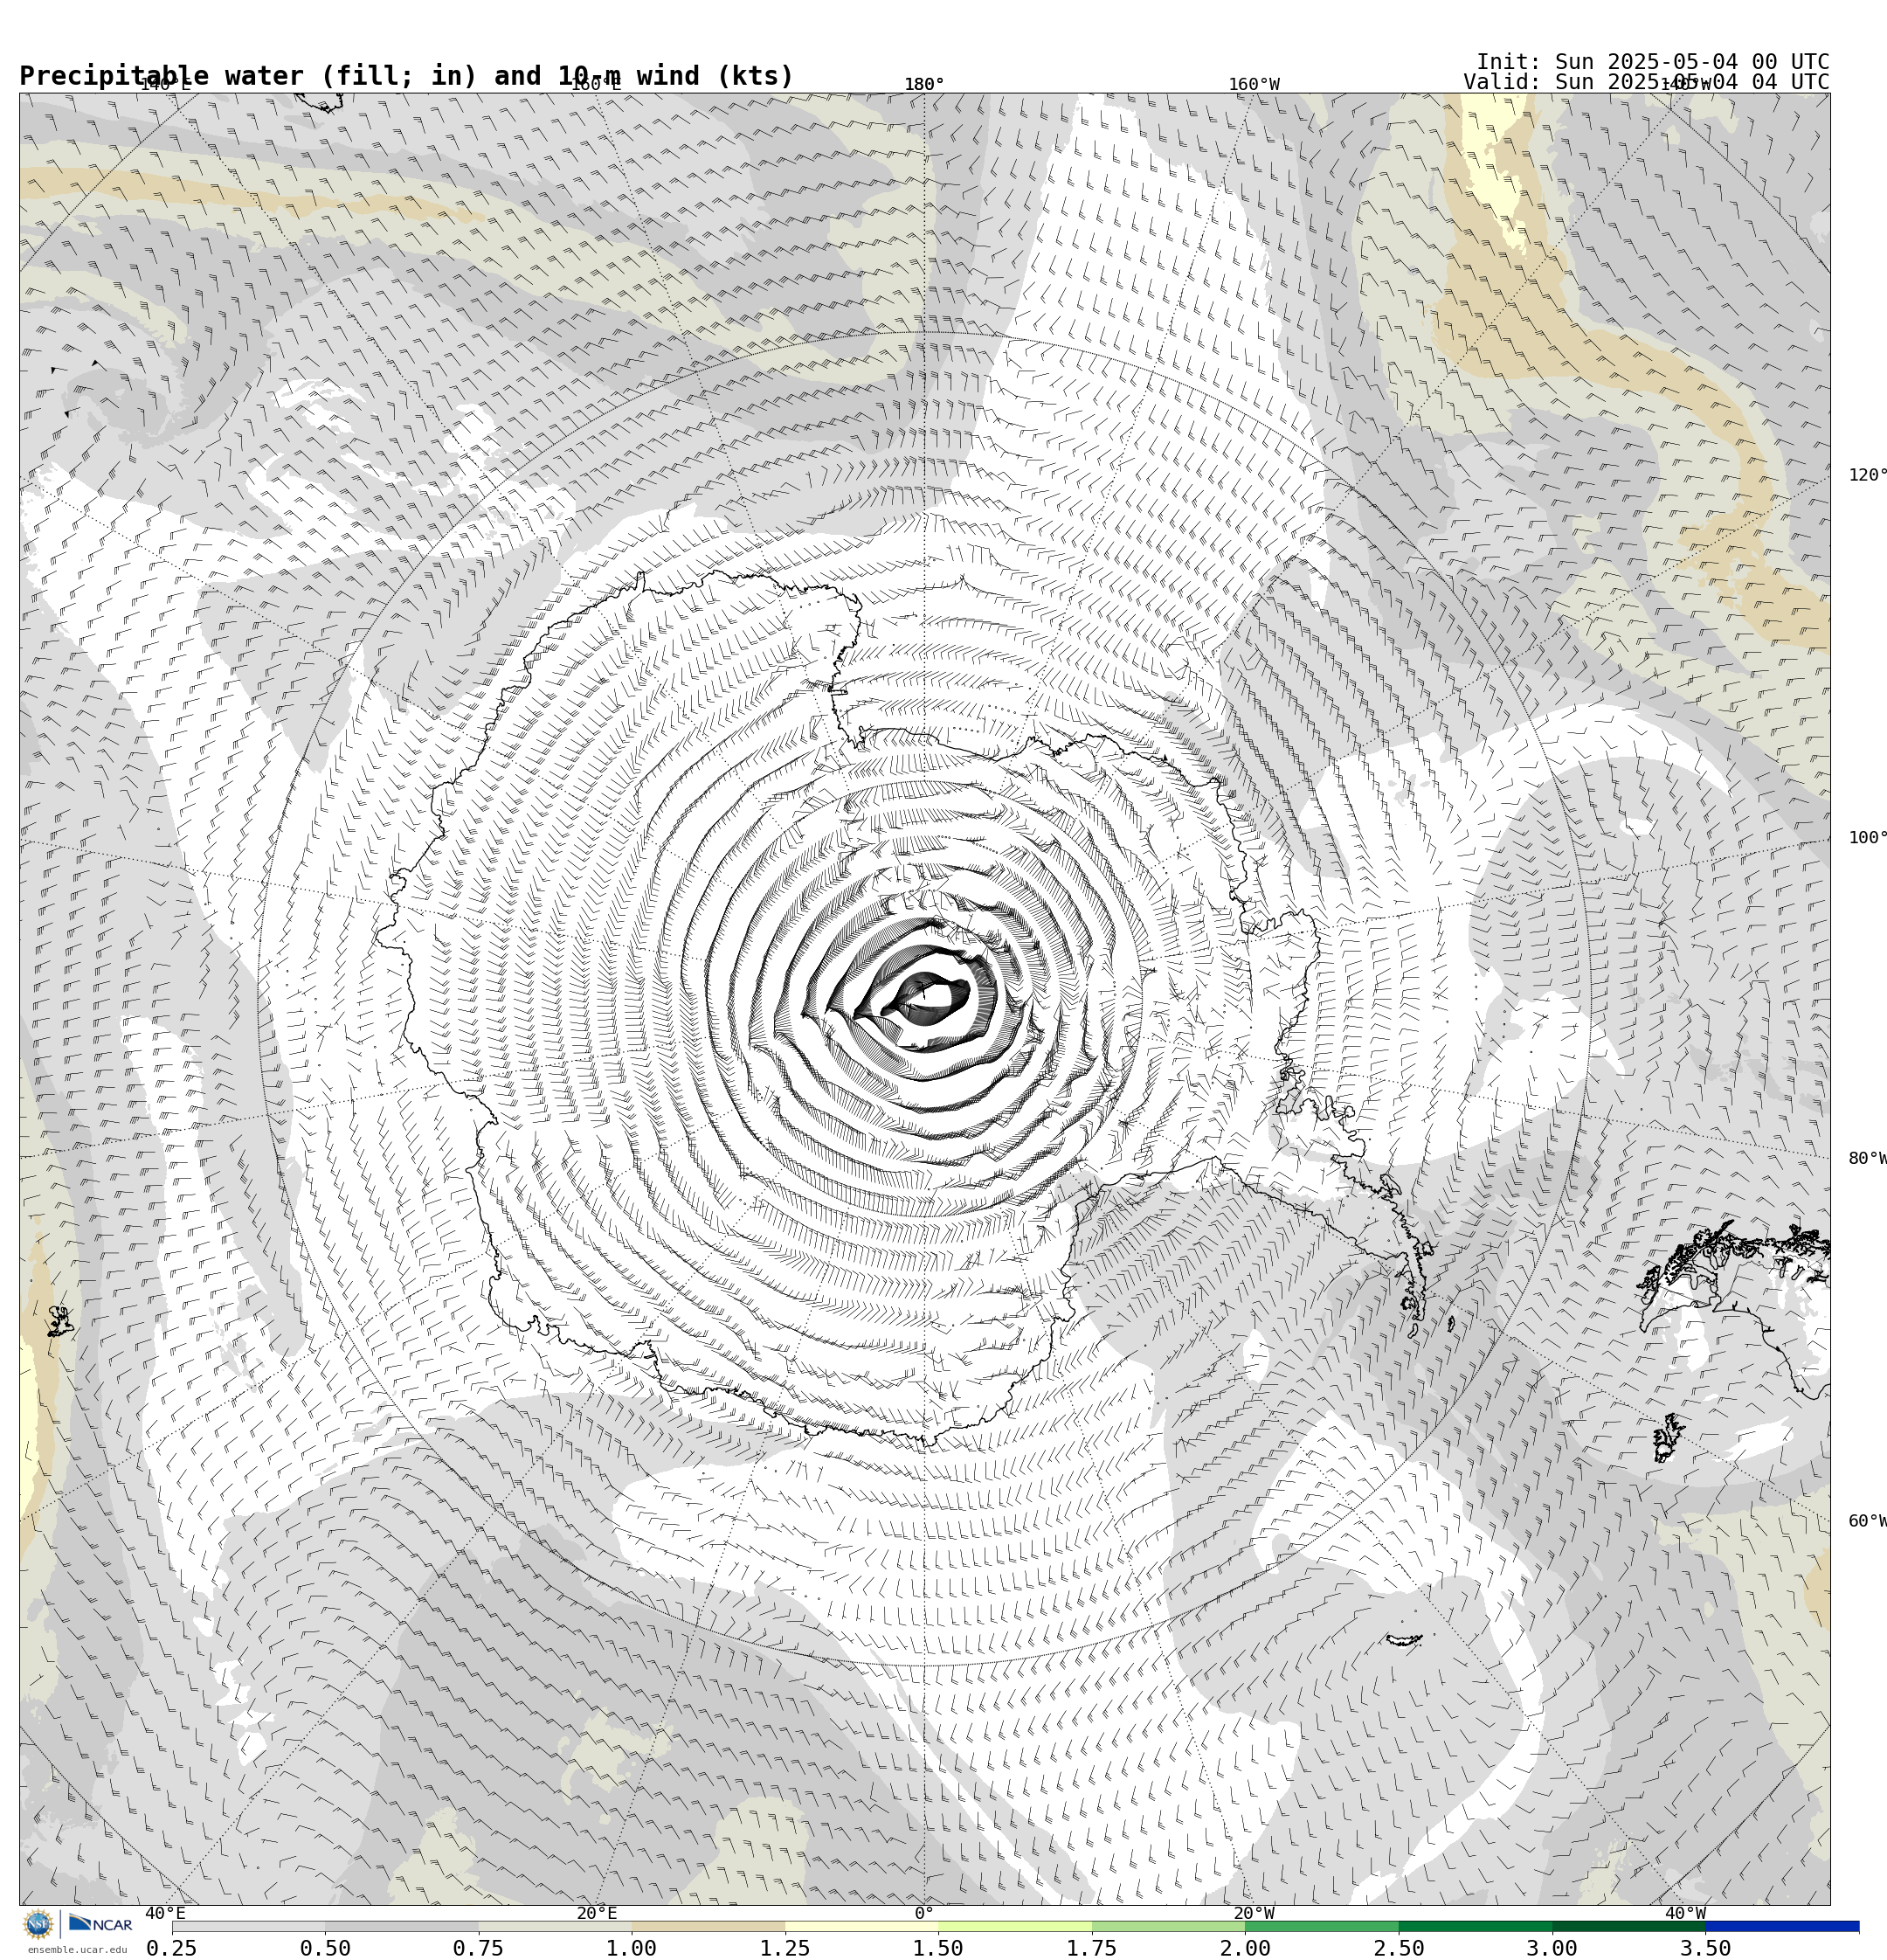This screenshot has height=1960, width=1887.
Task: Open the ensemble.ucar.edu link
Action: 77,1949
